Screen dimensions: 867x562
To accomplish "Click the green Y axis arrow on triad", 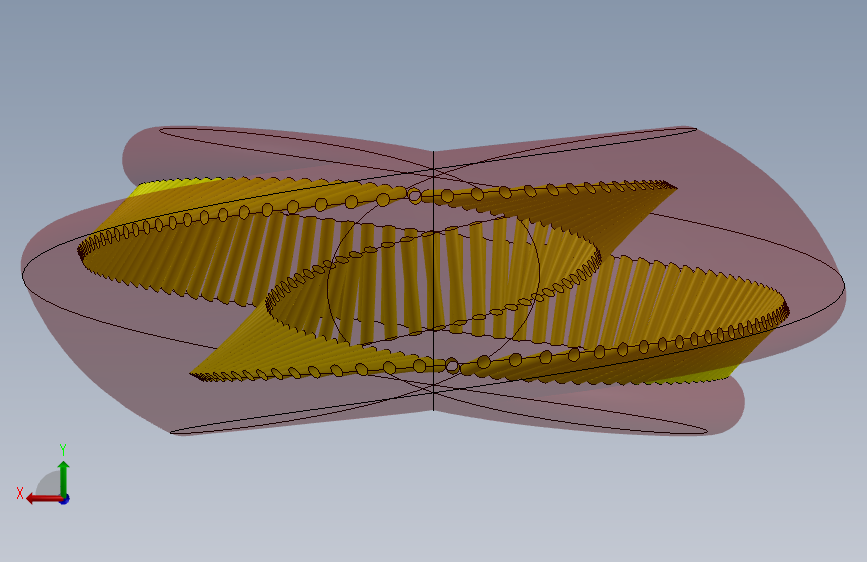I will [x=64, y=478].
